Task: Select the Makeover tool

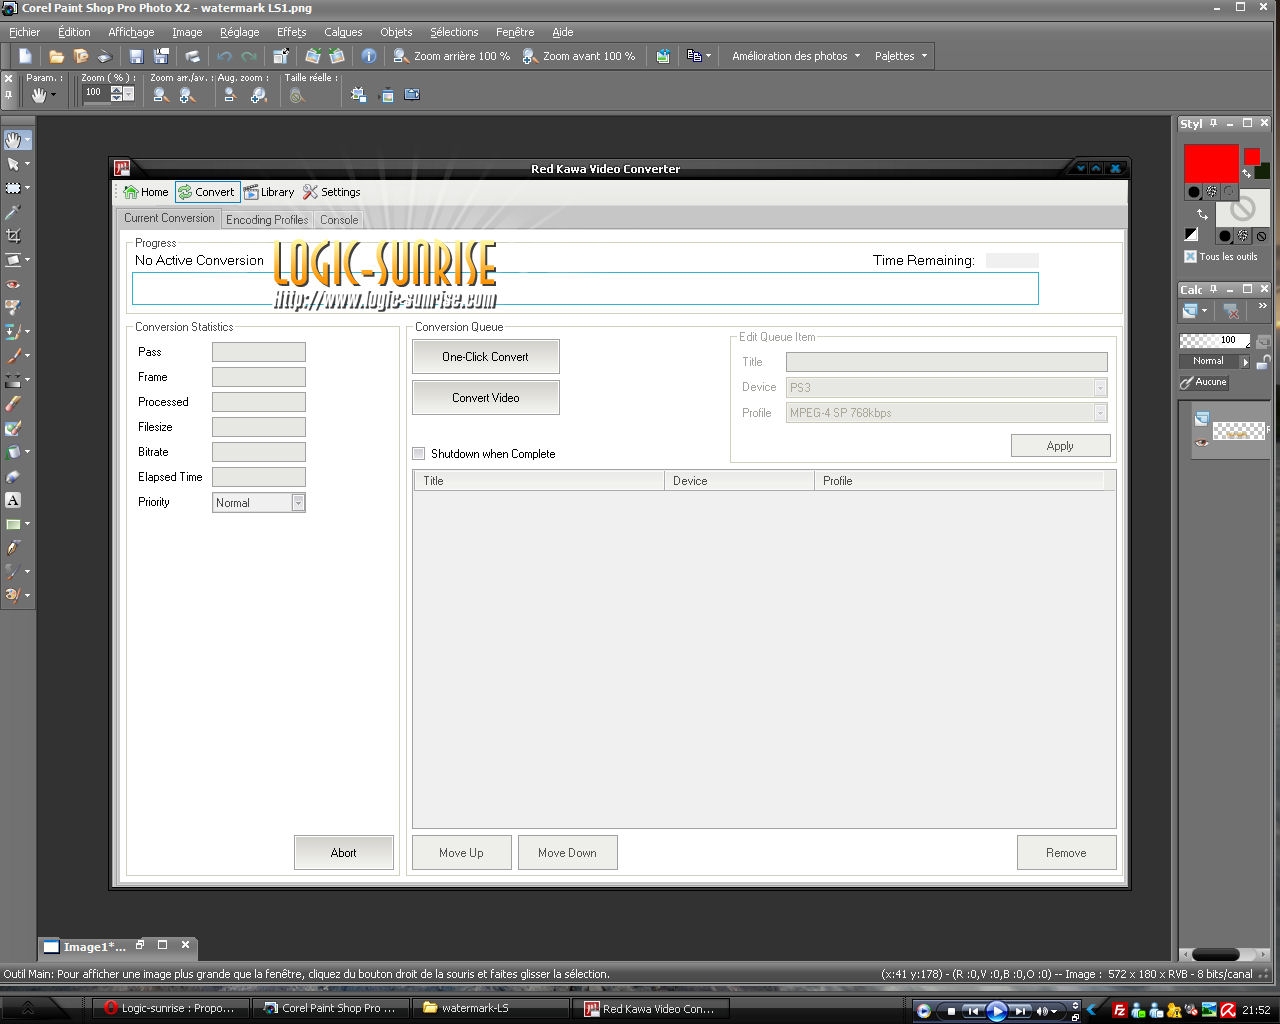Action: [13, 307]
